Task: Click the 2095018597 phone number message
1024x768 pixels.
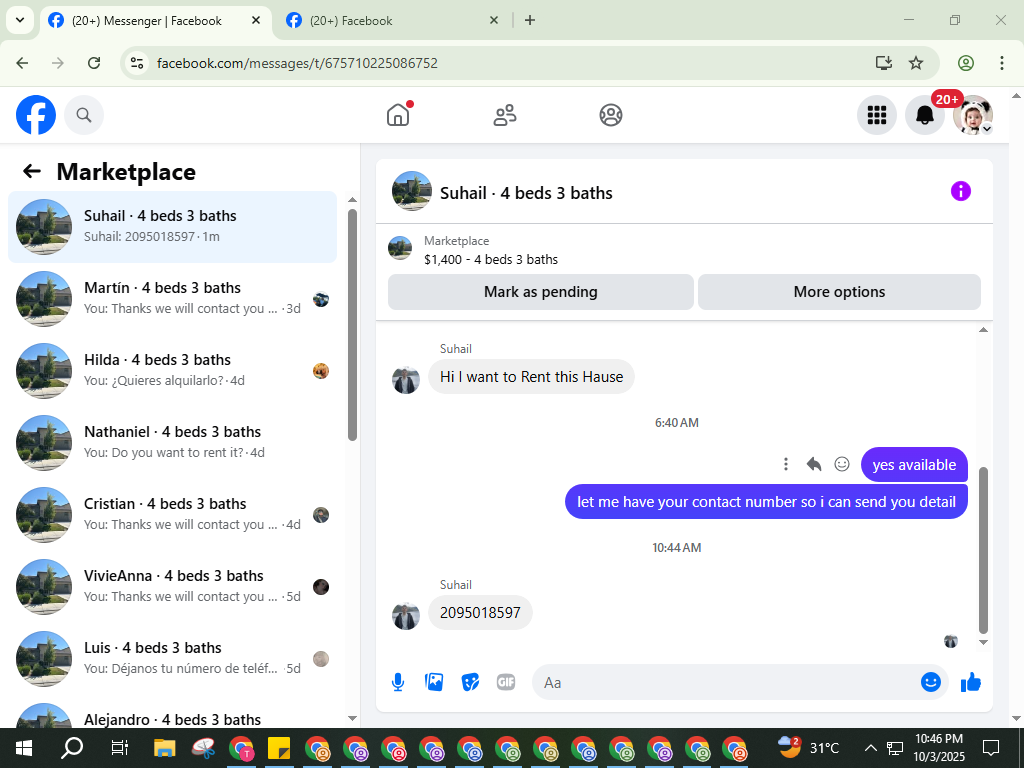Action: (480, 613)
